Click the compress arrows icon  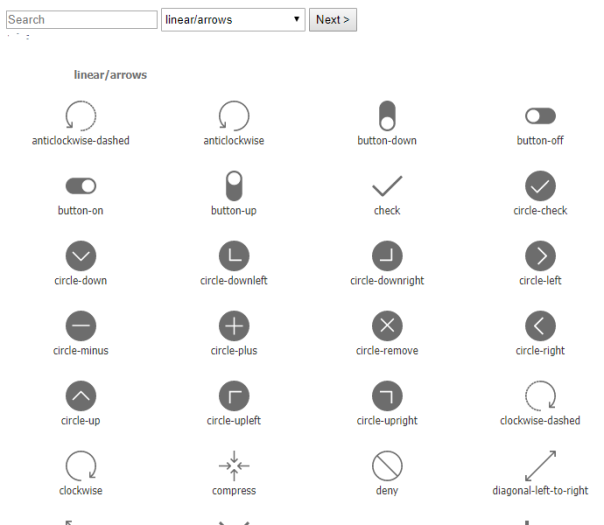[x=234, y=466]
